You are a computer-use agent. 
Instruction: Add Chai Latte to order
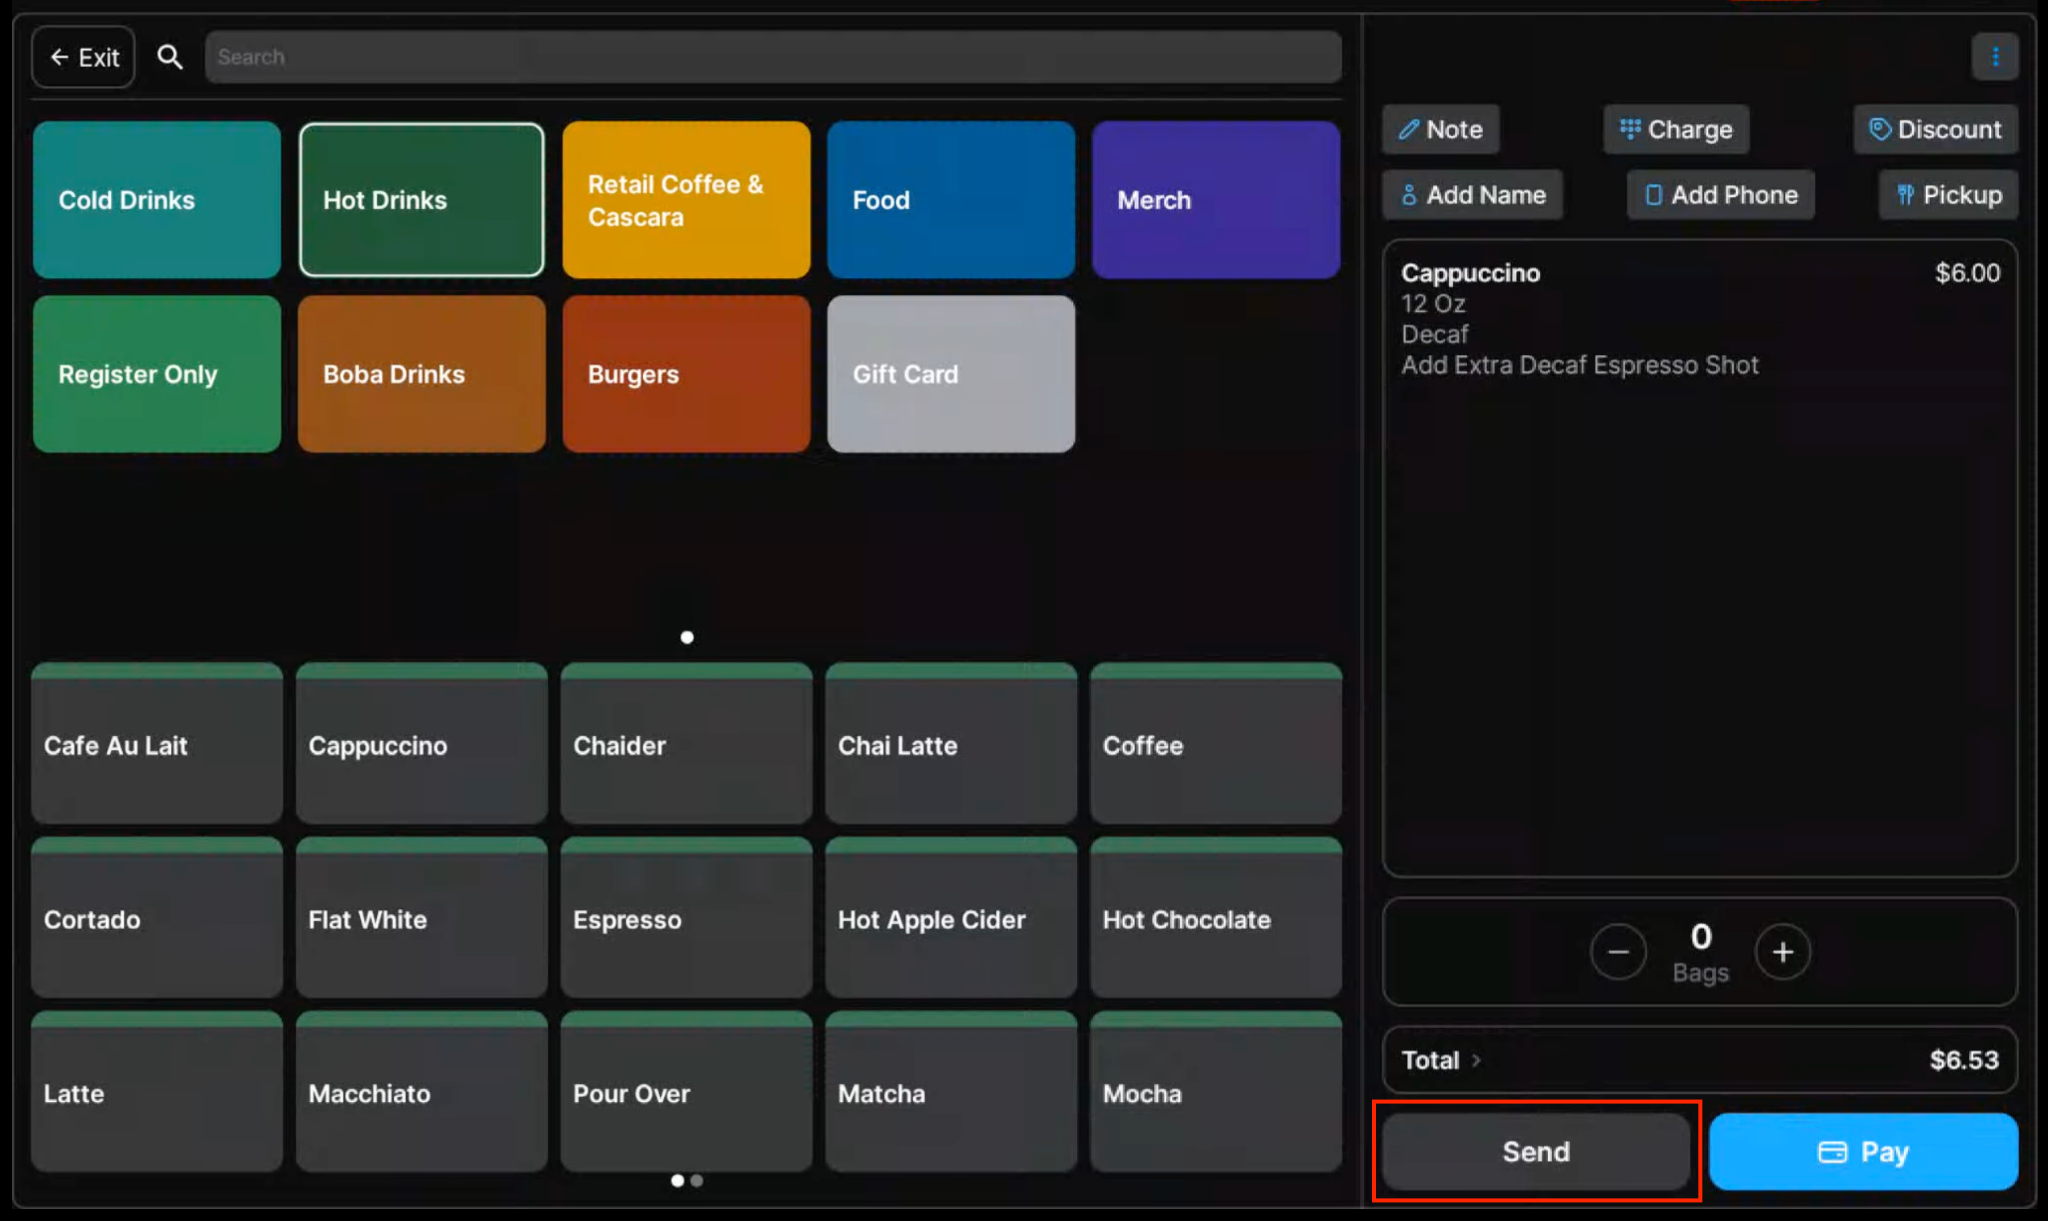pos(951,744)
